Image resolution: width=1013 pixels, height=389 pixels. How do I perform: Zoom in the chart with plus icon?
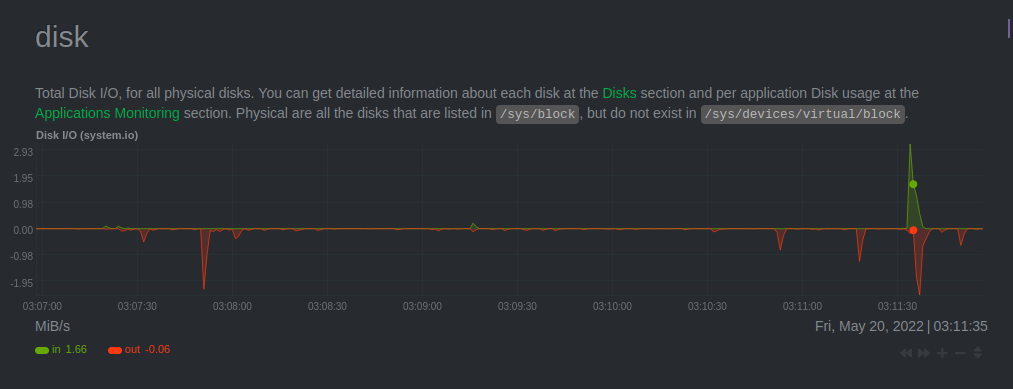point(942,353)
